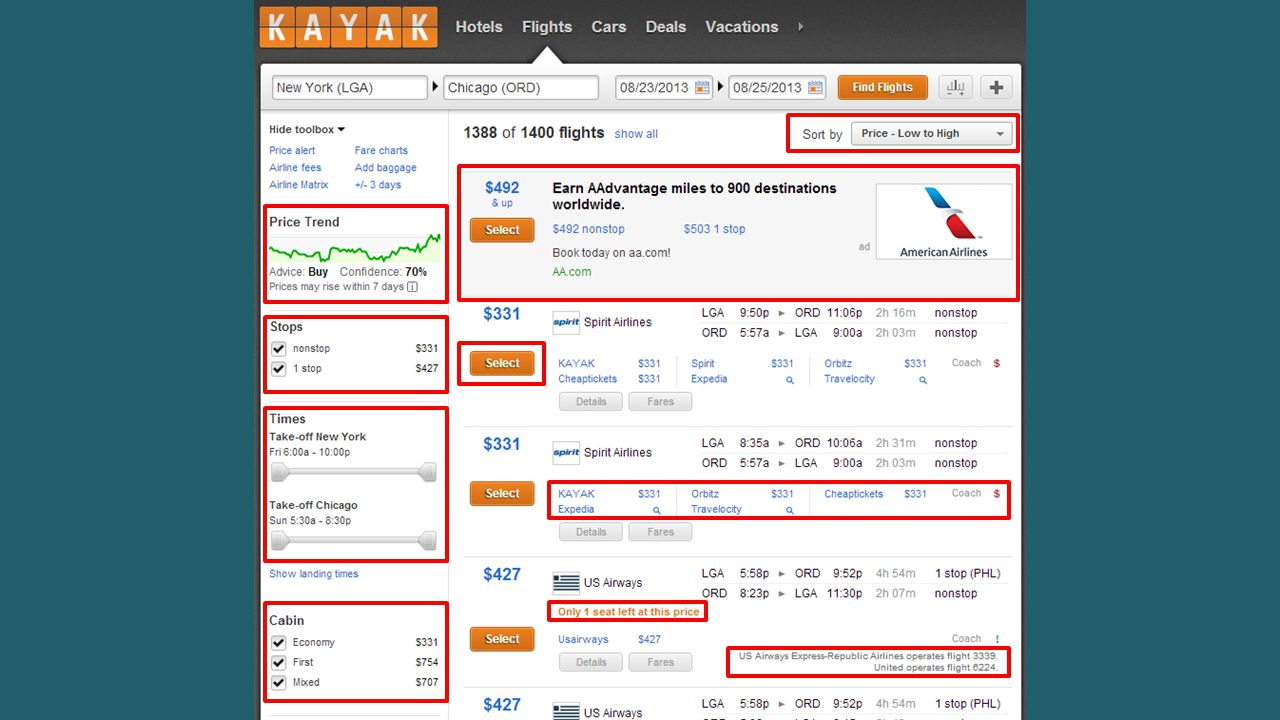
Task: Click 'Only 1 seat left at this price' text
Action: click(x=628, y=612)
